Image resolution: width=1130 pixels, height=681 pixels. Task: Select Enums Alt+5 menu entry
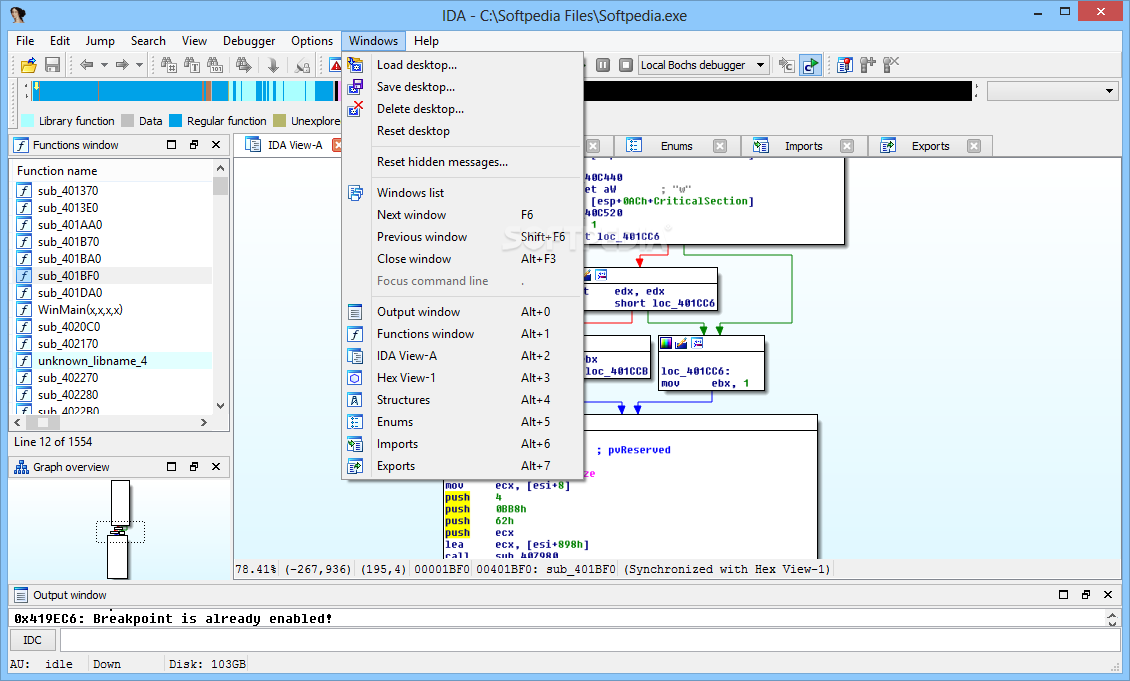click(462, 422)
